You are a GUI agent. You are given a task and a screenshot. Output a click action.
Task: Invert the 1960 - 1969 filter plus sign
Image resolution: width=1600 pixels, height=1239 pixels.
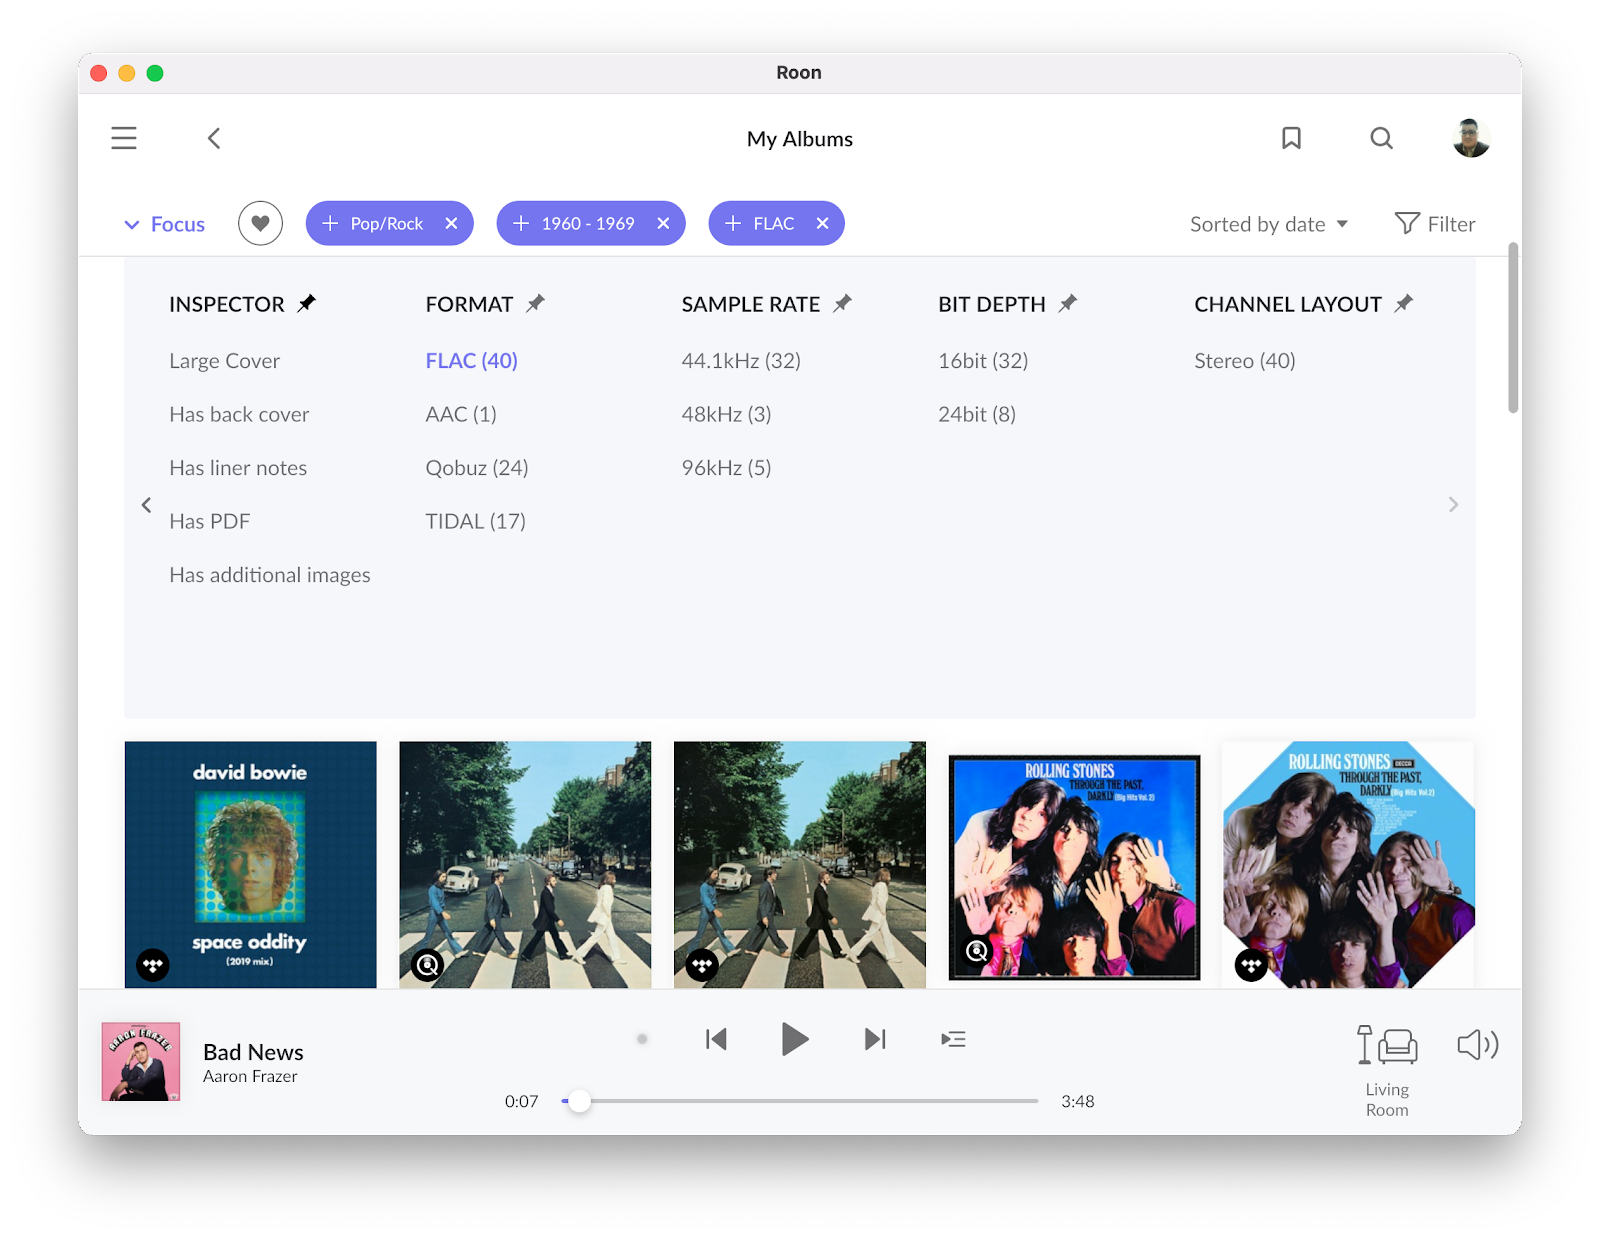(521, 223)
